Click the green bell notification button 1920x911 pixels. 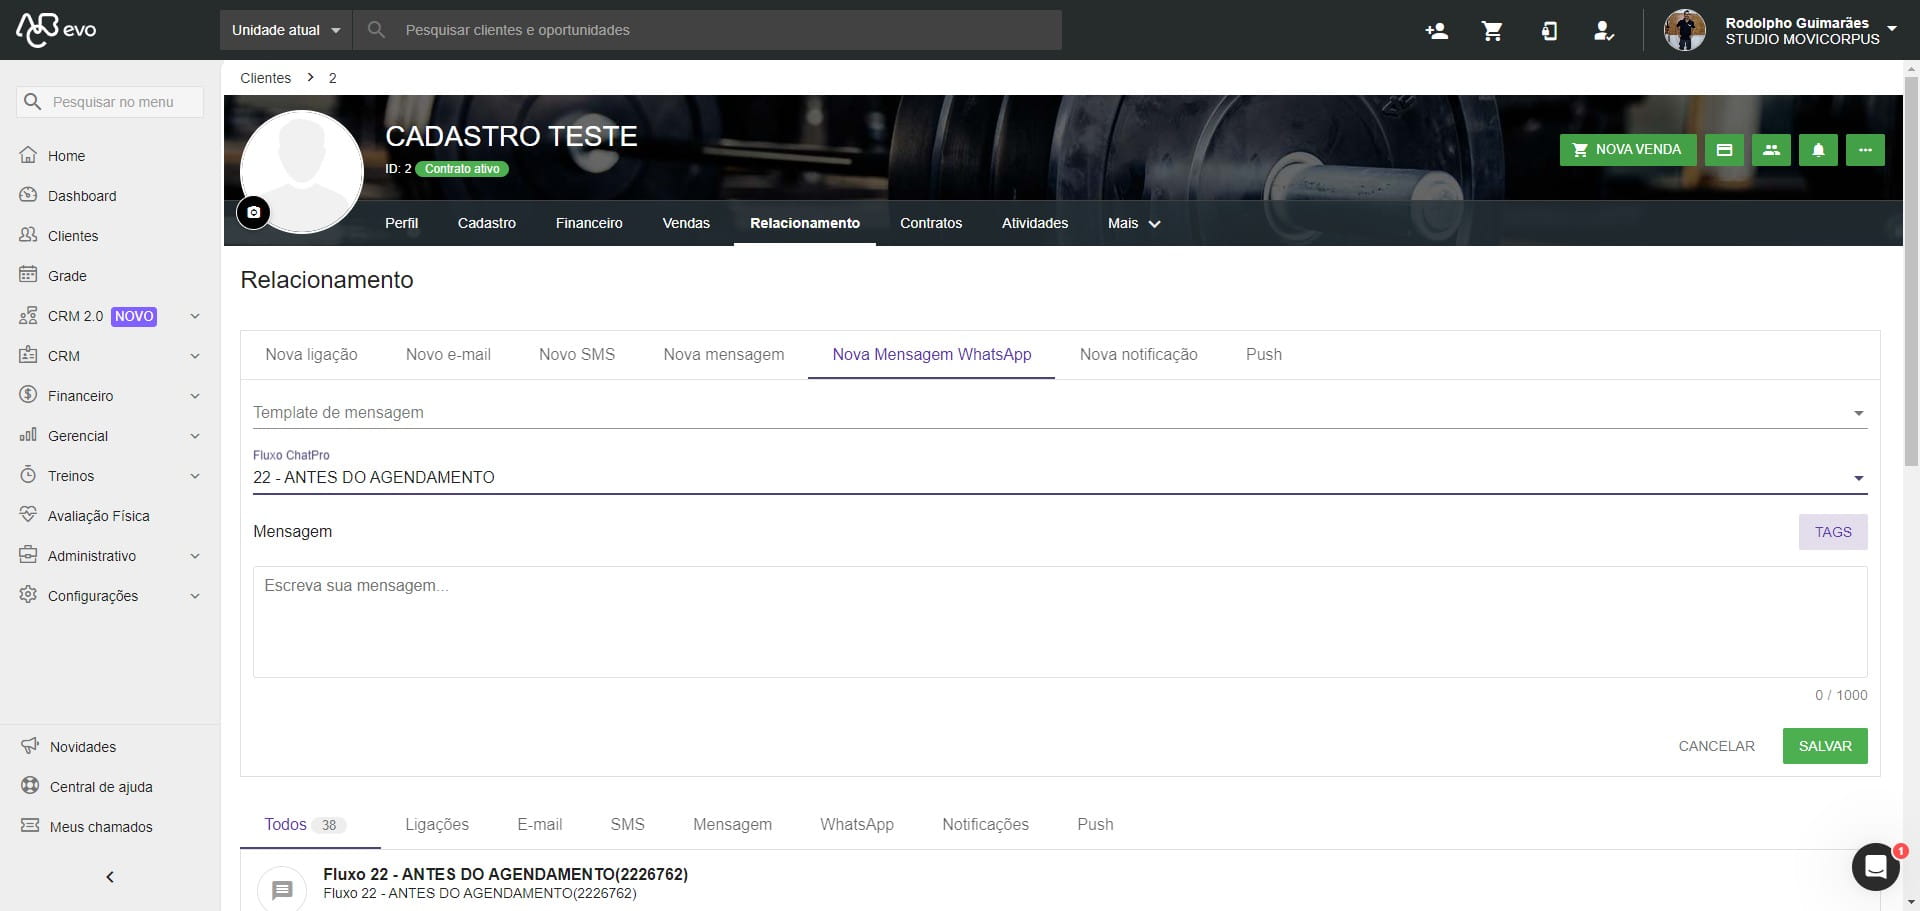[1818, 150]
